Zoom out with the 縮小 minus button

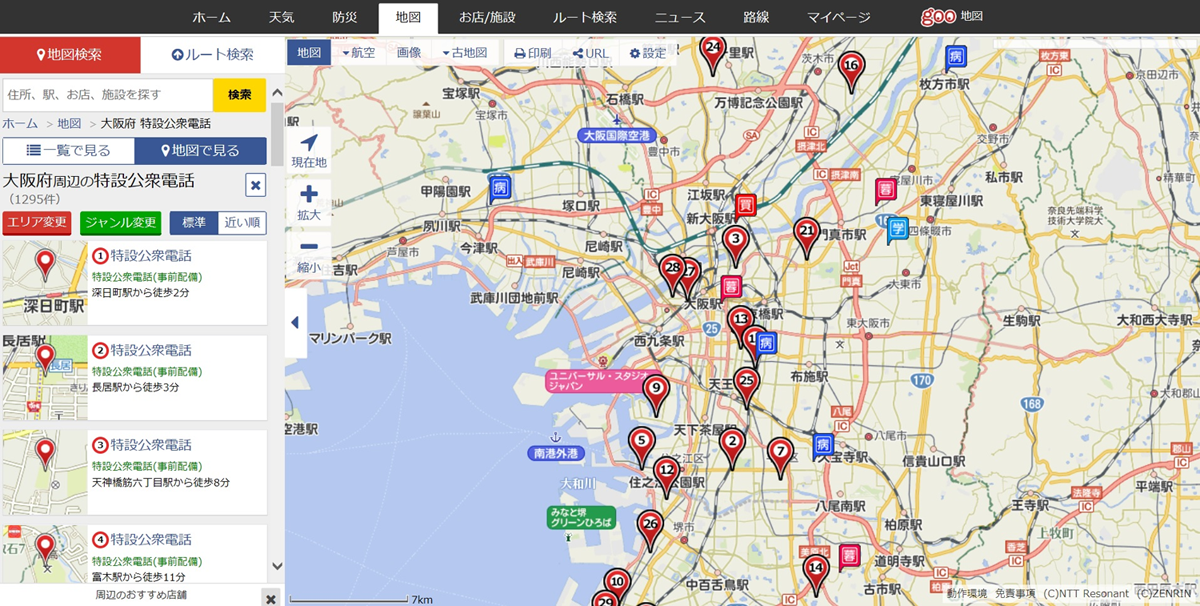[309, 249]
